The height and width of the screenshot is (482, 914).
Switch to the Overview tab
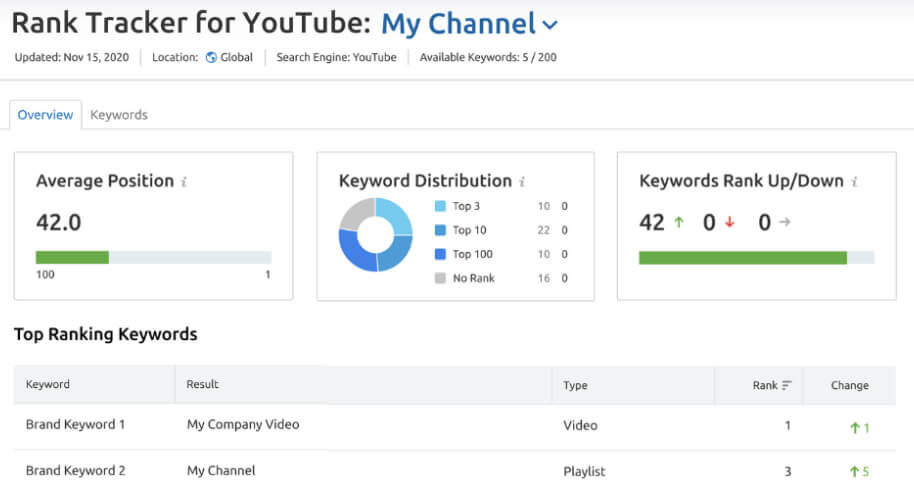(x=45, y=115)
